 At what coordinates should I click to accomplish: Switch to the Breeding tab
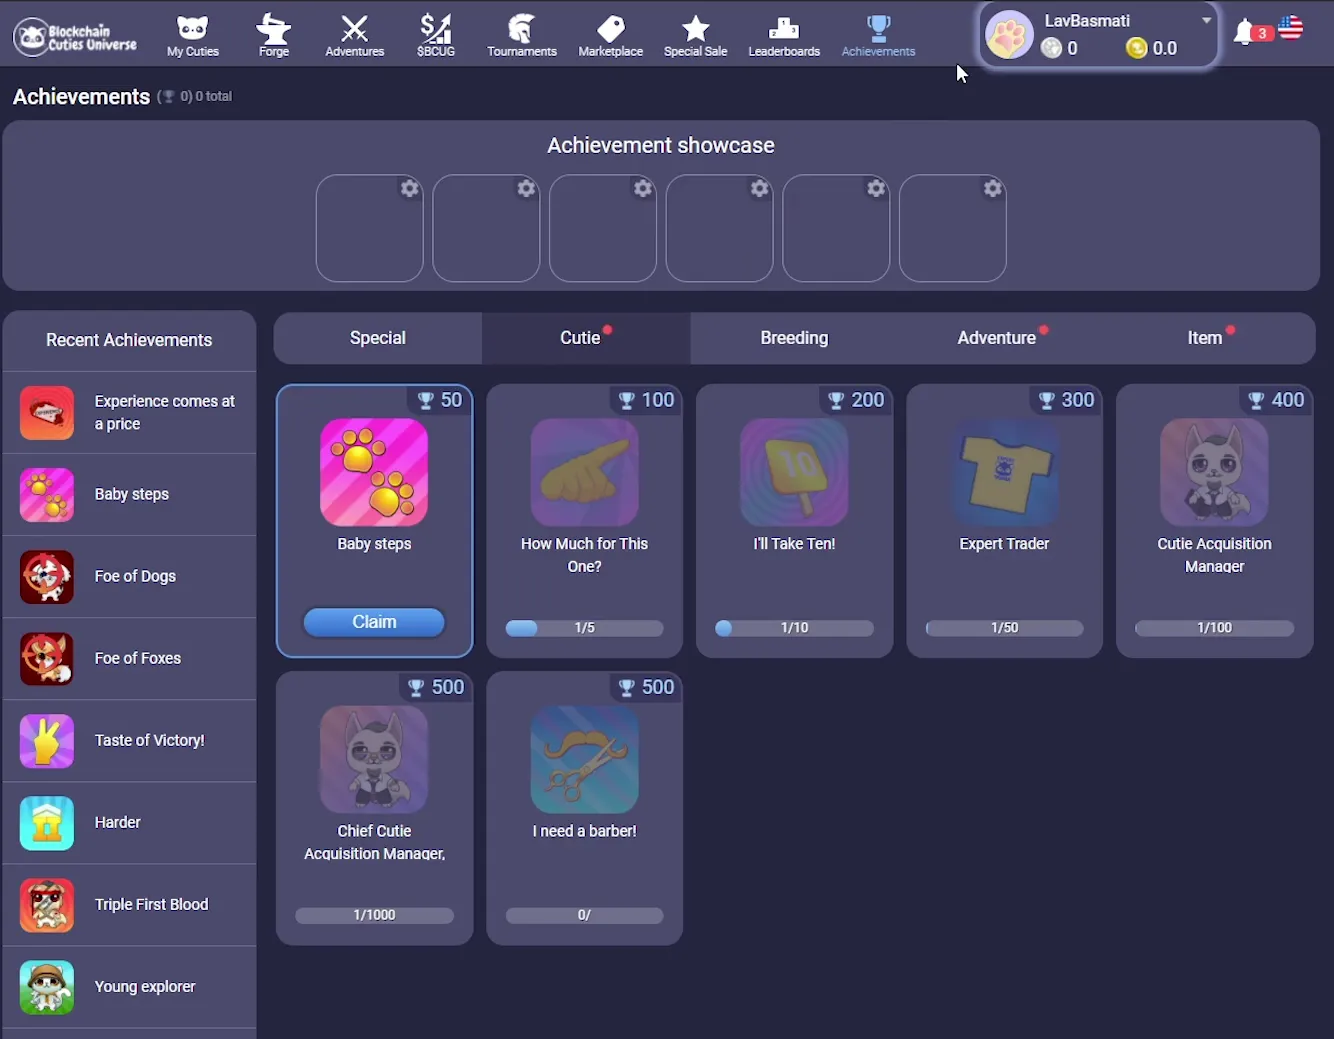coord(794,338)
